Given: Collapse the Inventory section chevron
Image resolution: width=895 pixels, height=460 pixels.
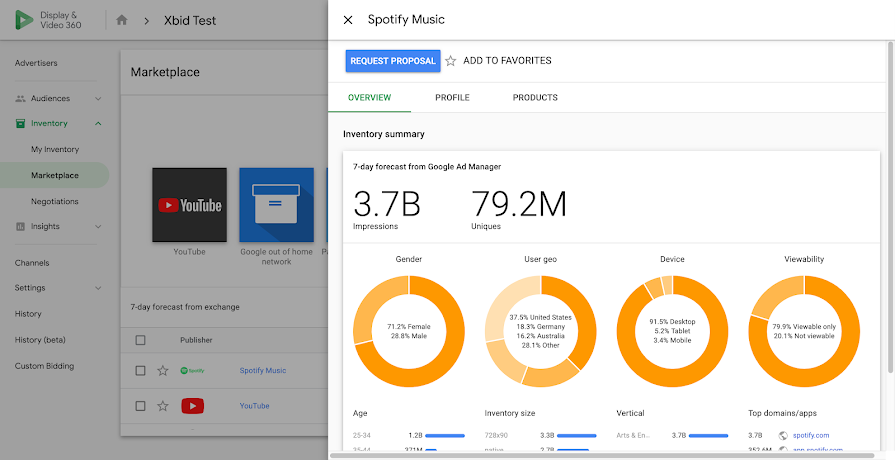Looking at the screenshot, I should tap(98, 124).
